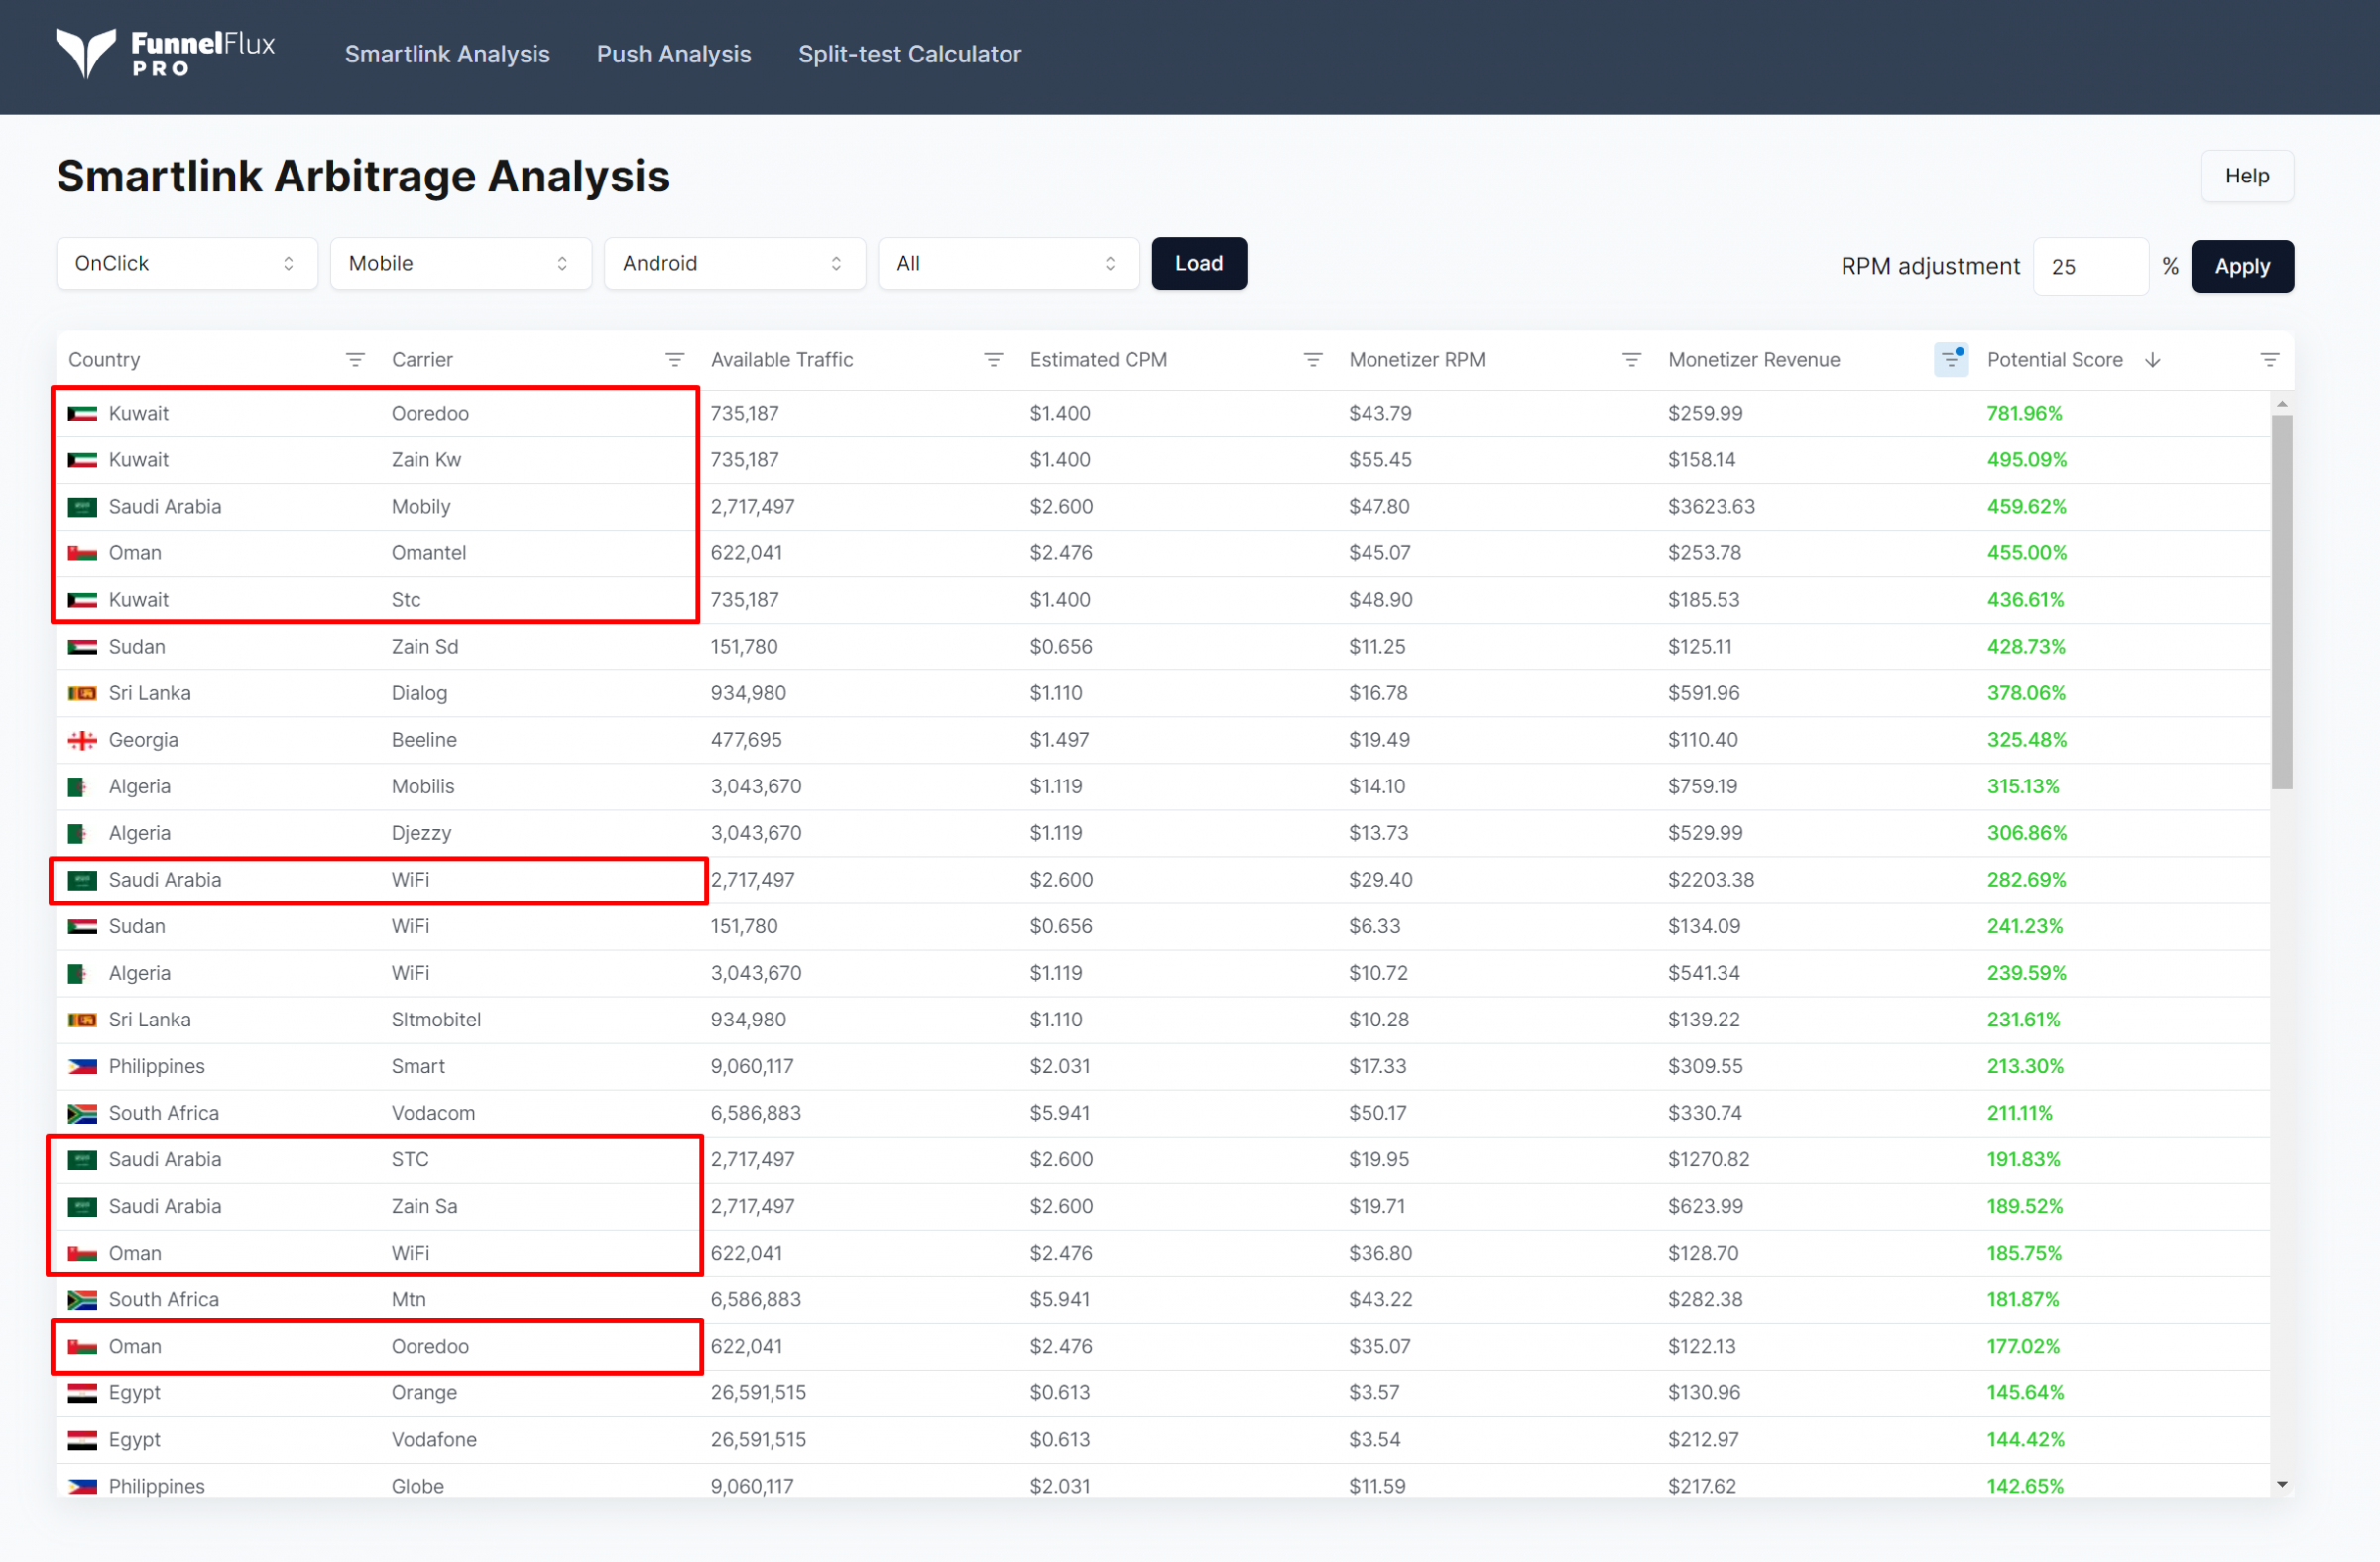Select the Globe carrier cell
The image size is (2380, 1562).
click(x=417, y=1486)
